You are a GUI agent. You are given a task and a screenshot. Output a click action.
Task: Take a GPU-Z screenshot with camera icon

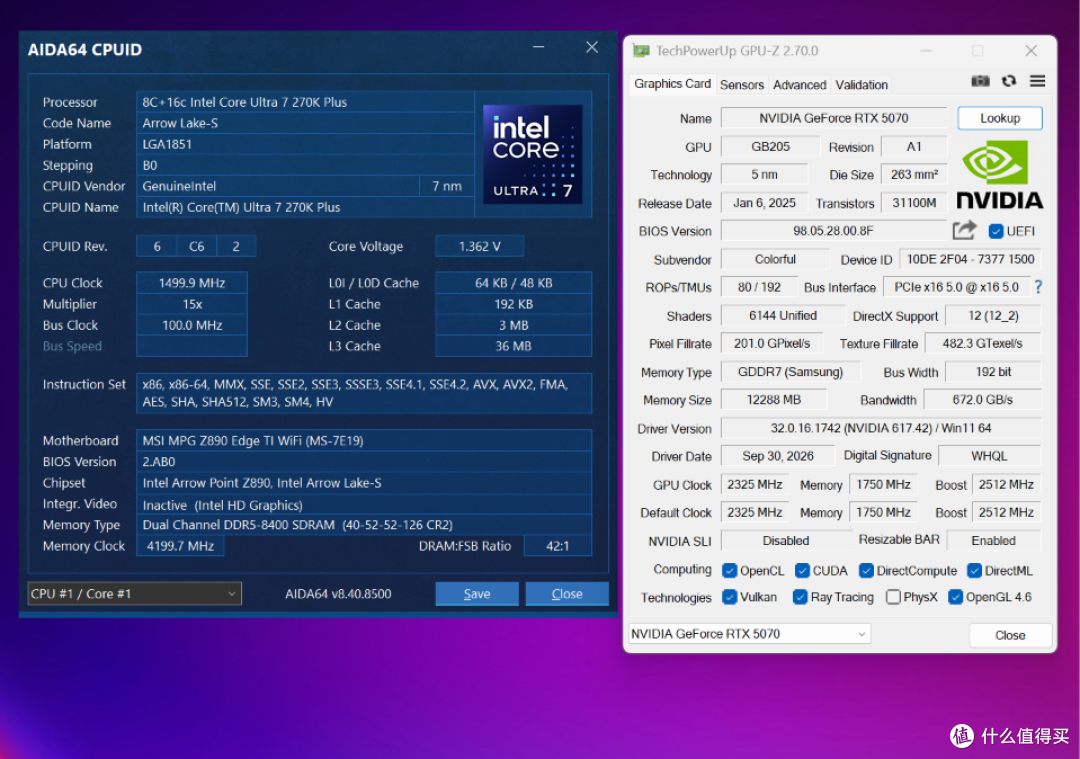click(980, 81)
